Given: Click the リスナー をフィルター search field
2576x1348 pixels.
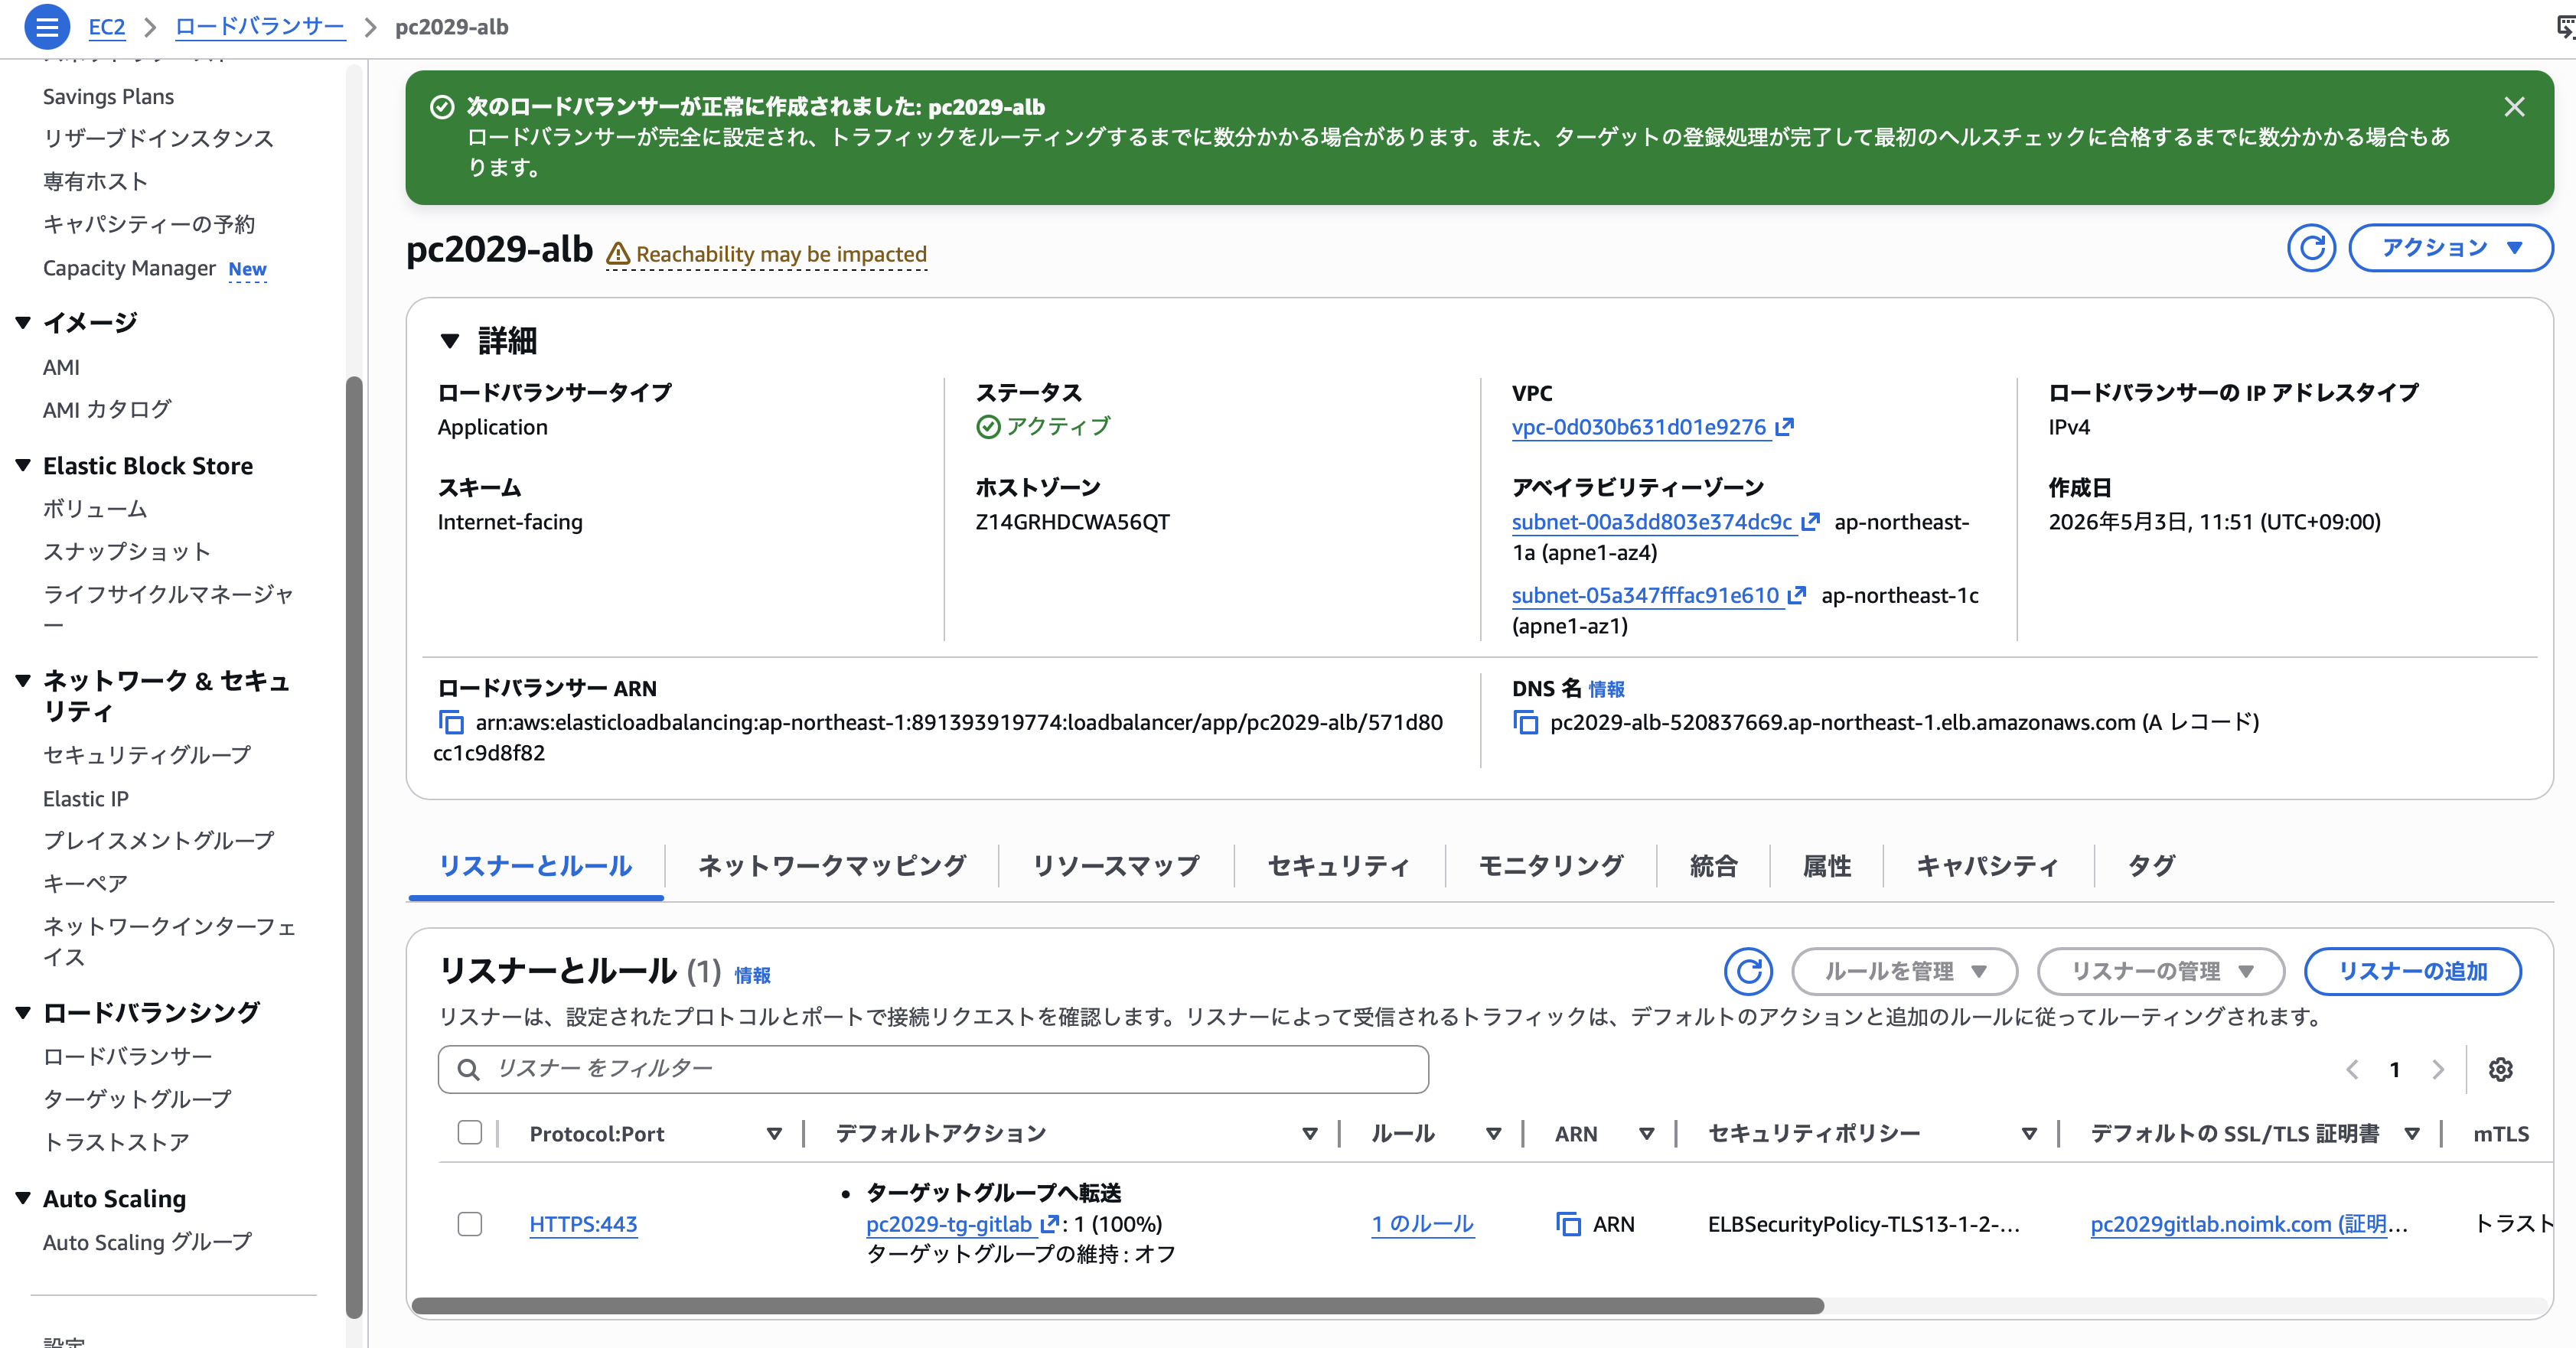Looking at the screenshot, I should click(933, 1069).
